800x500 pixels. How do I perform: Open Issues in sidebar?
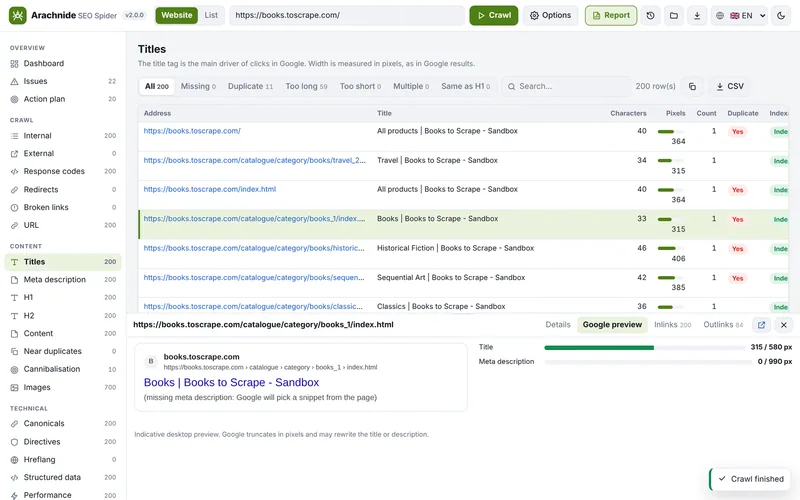coord(63,81)
